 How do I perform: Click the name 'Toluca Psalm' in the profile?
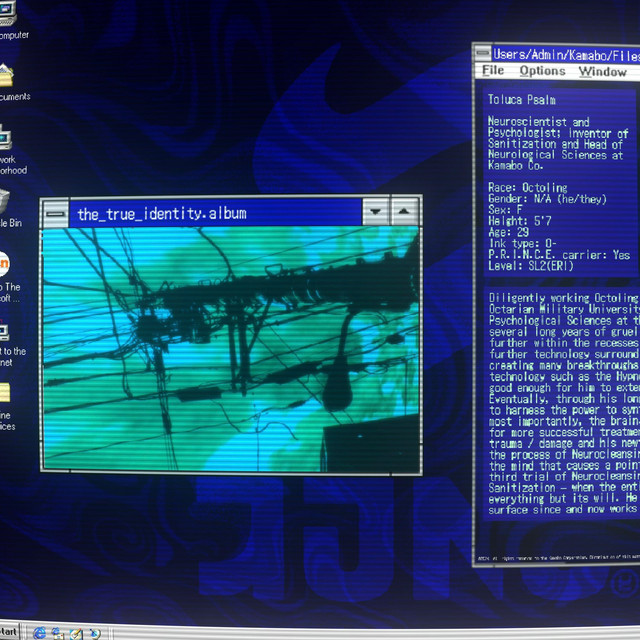[x=522, y=100]
